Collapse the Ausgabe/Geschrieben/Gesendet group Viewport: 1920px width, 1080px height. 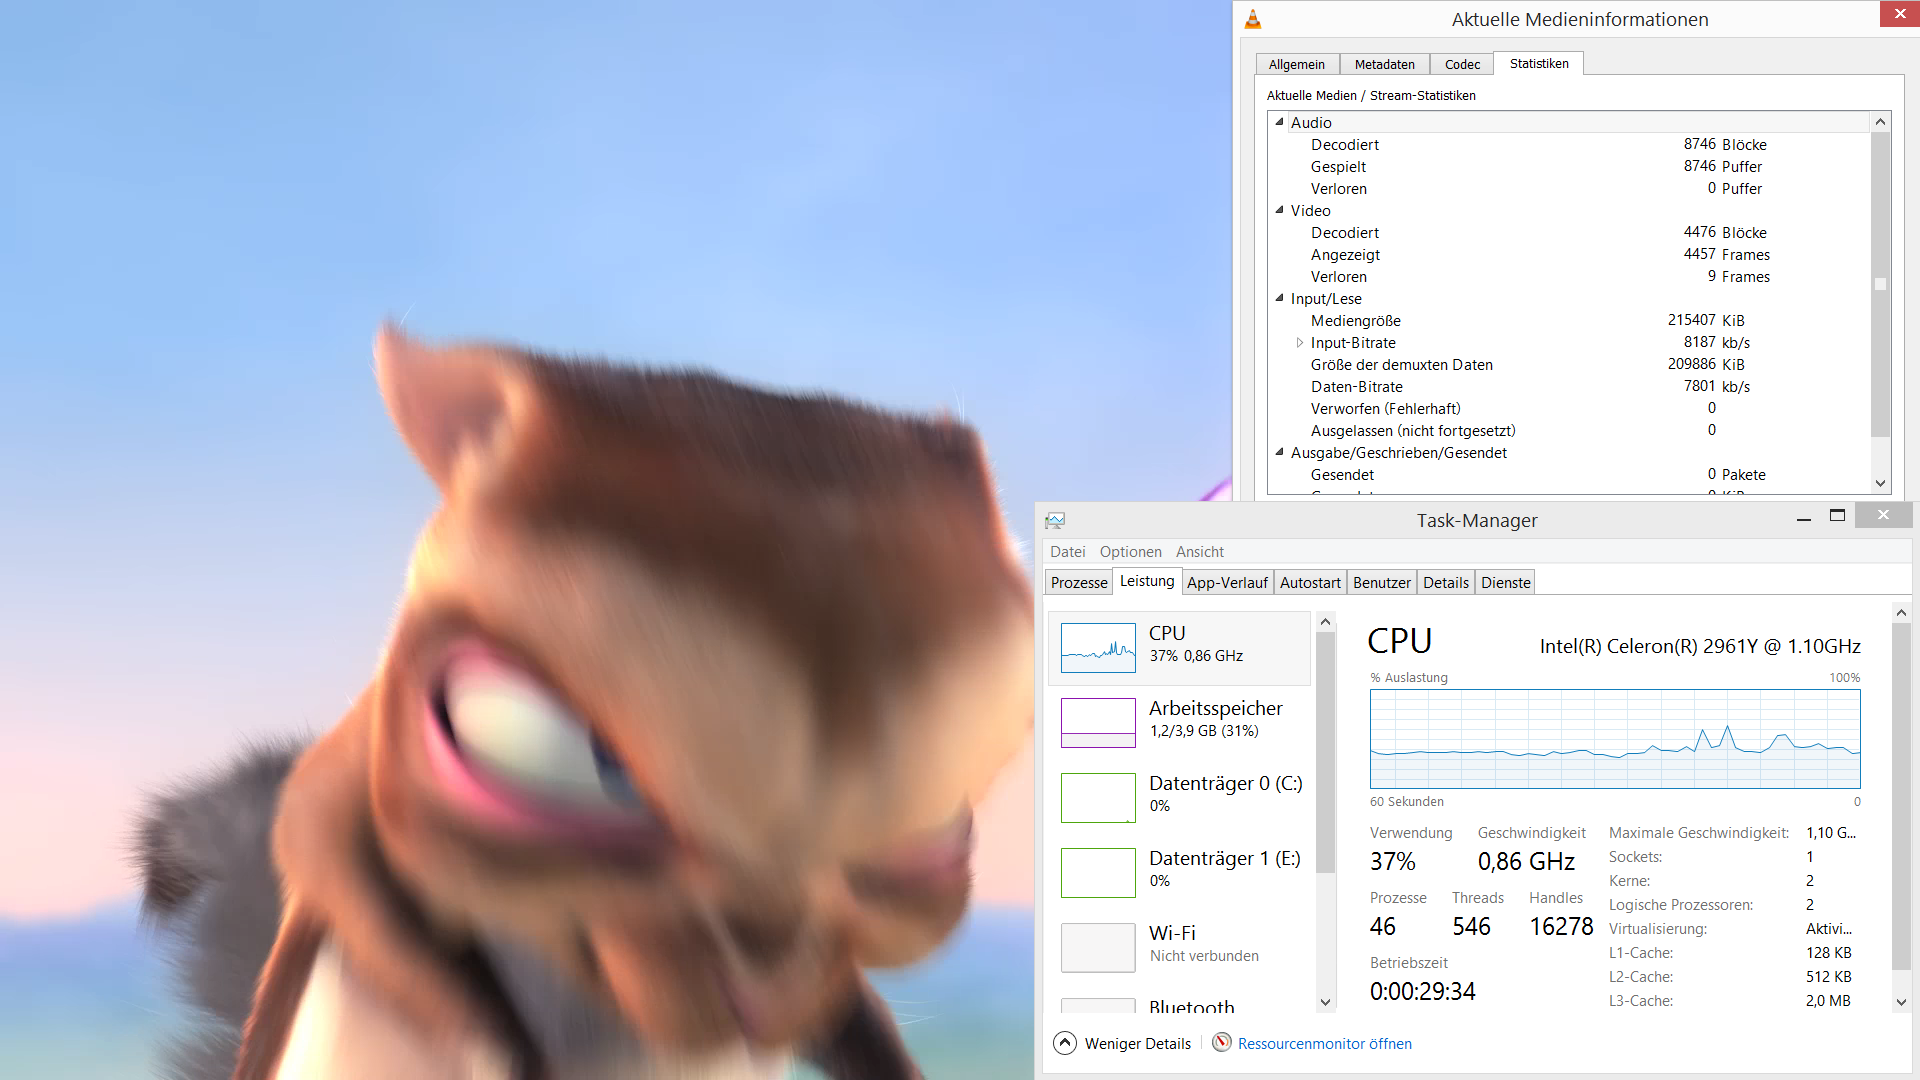1279,452
